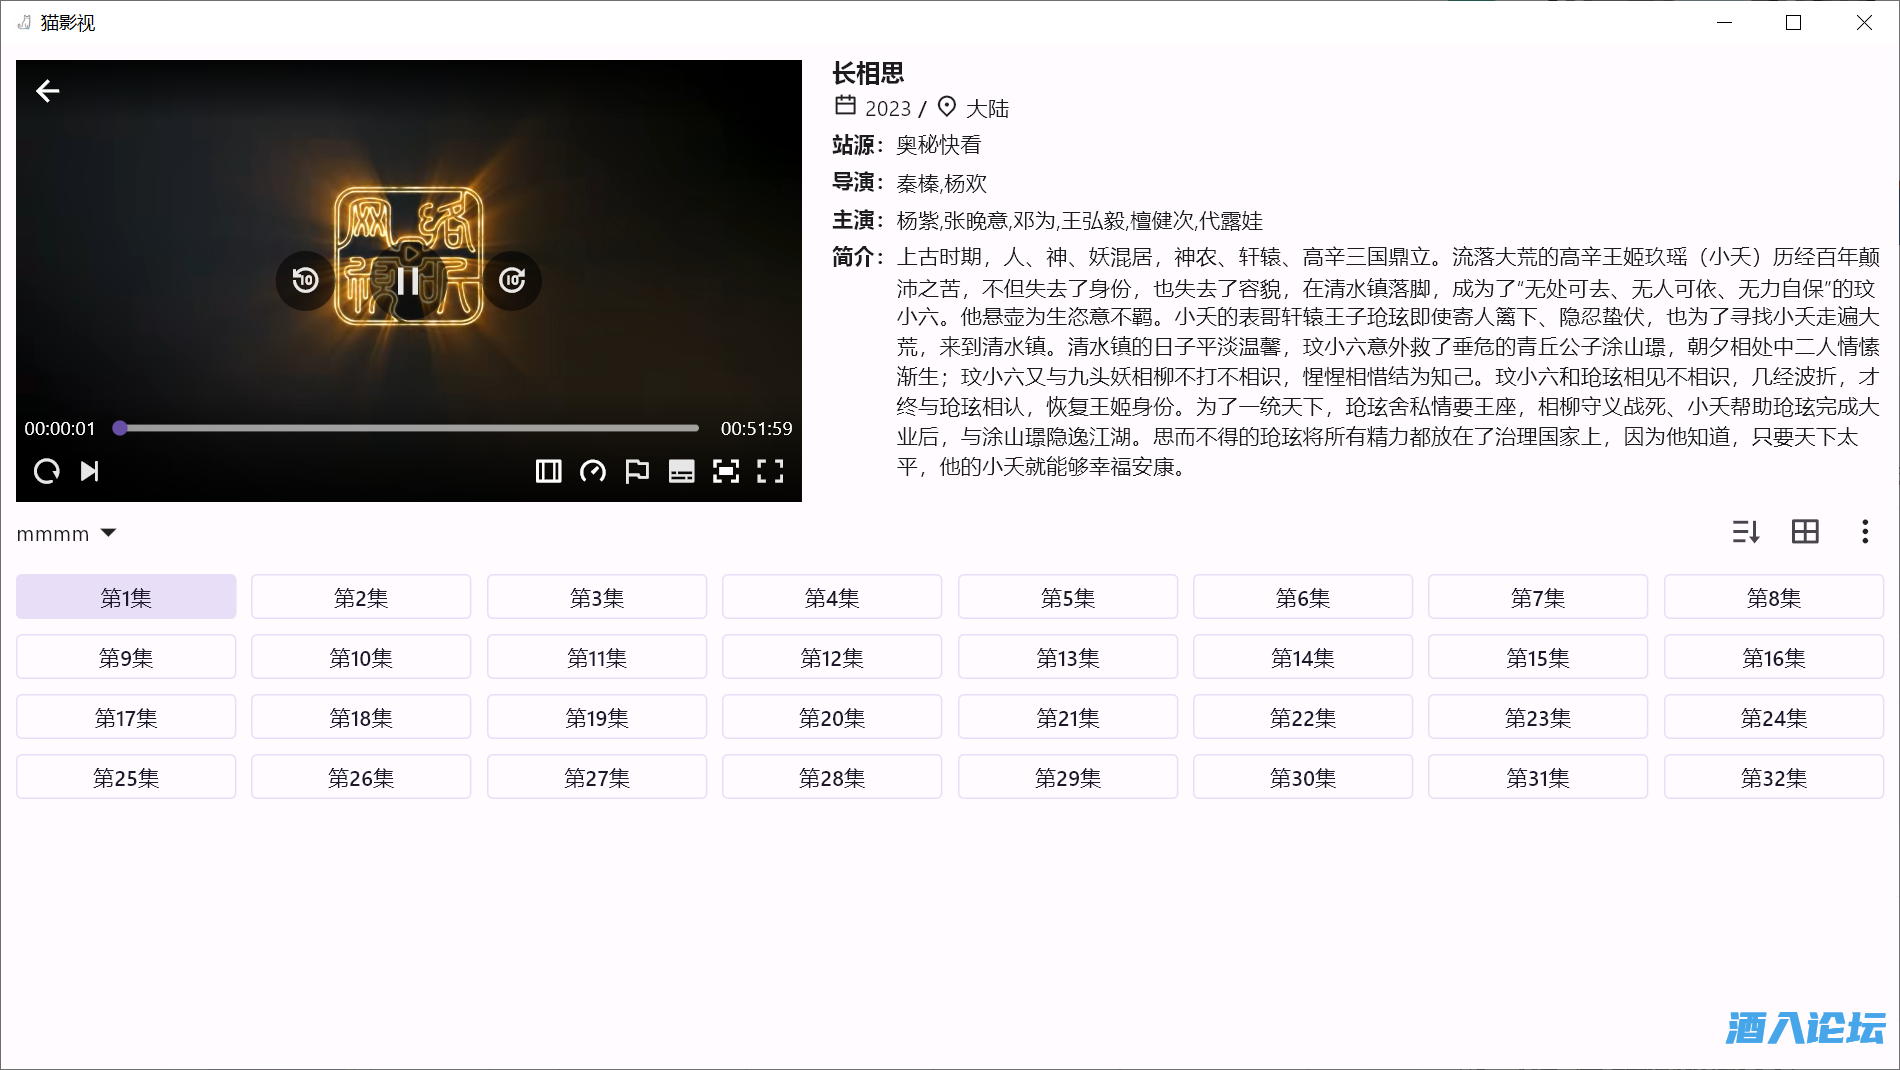Open the three-dot more options menu

[x=1865, y=532]
